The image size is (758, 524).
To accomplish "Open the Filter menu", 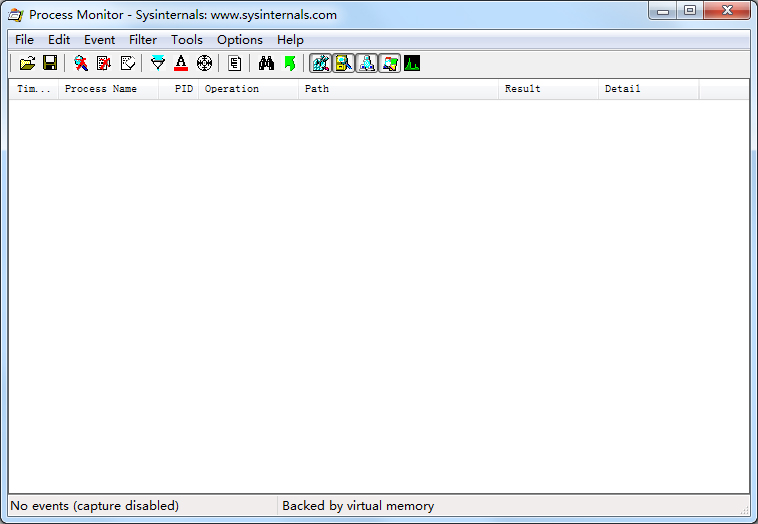I will [143, 40].
